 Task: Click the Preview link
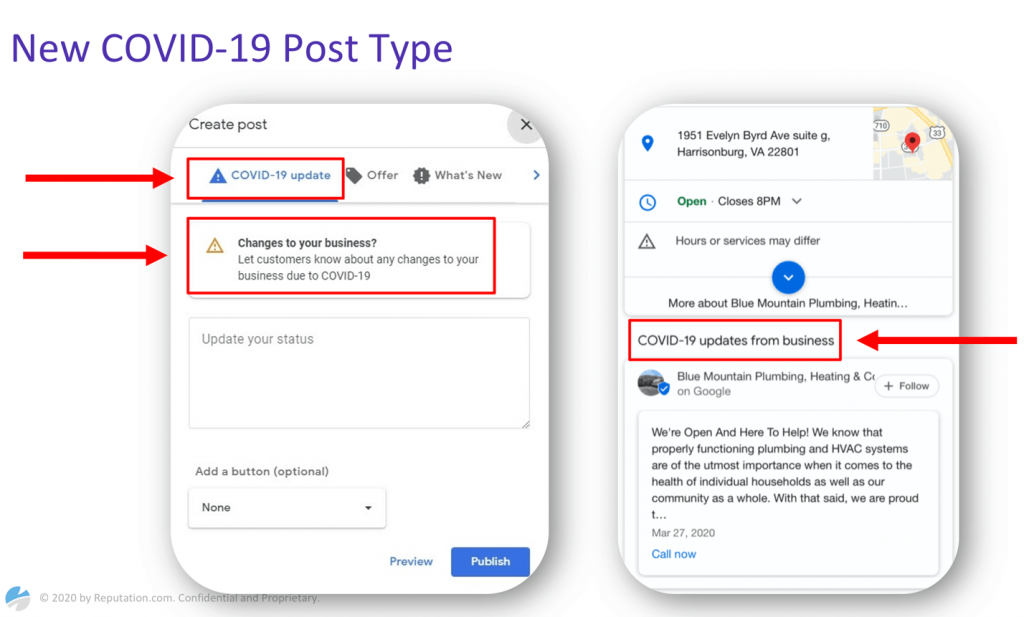click(x=411, y=562)
